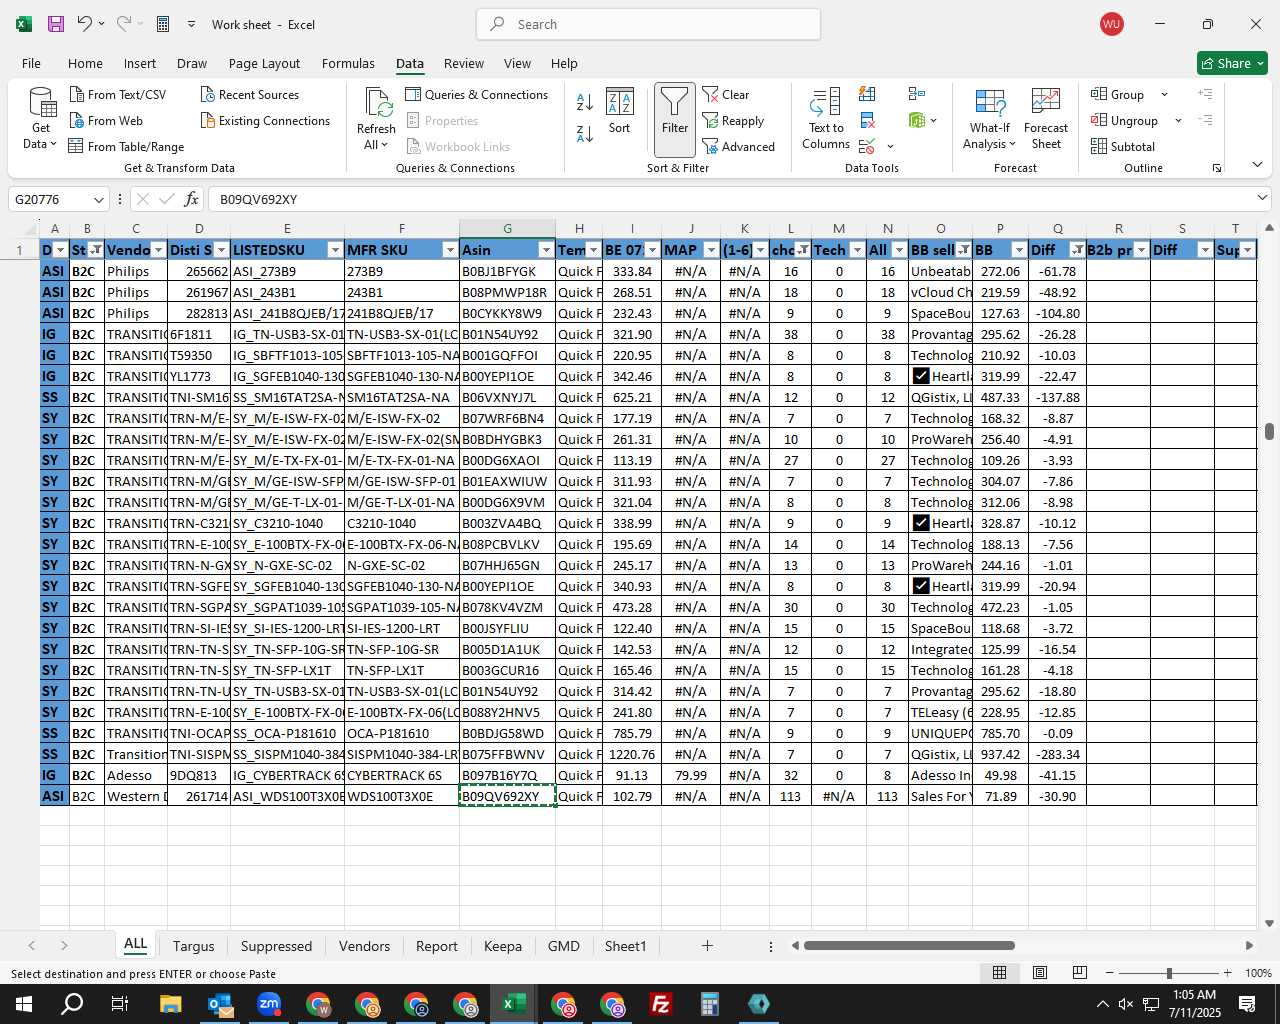Click the WU account avatar
Screen dimensions: 1280x1024
coord(1111,24)
